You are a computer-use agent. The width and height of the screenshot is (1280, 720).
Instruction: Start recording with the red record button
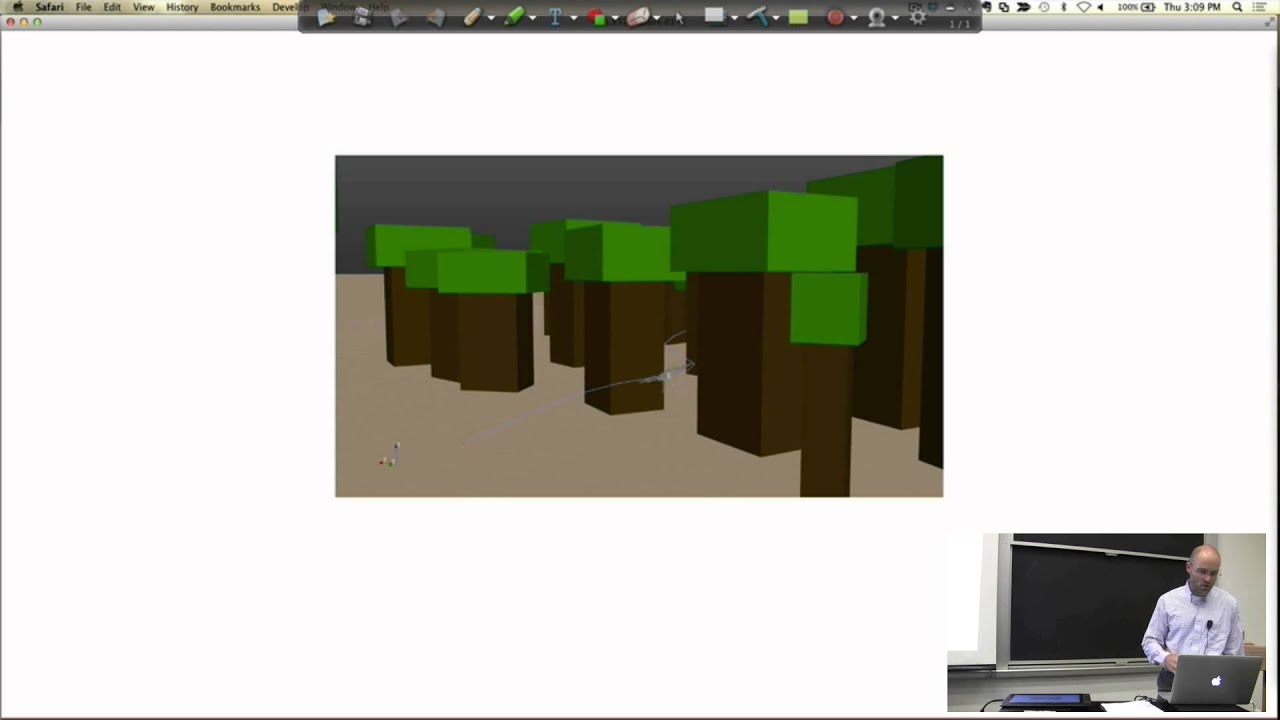coord(835,17)
